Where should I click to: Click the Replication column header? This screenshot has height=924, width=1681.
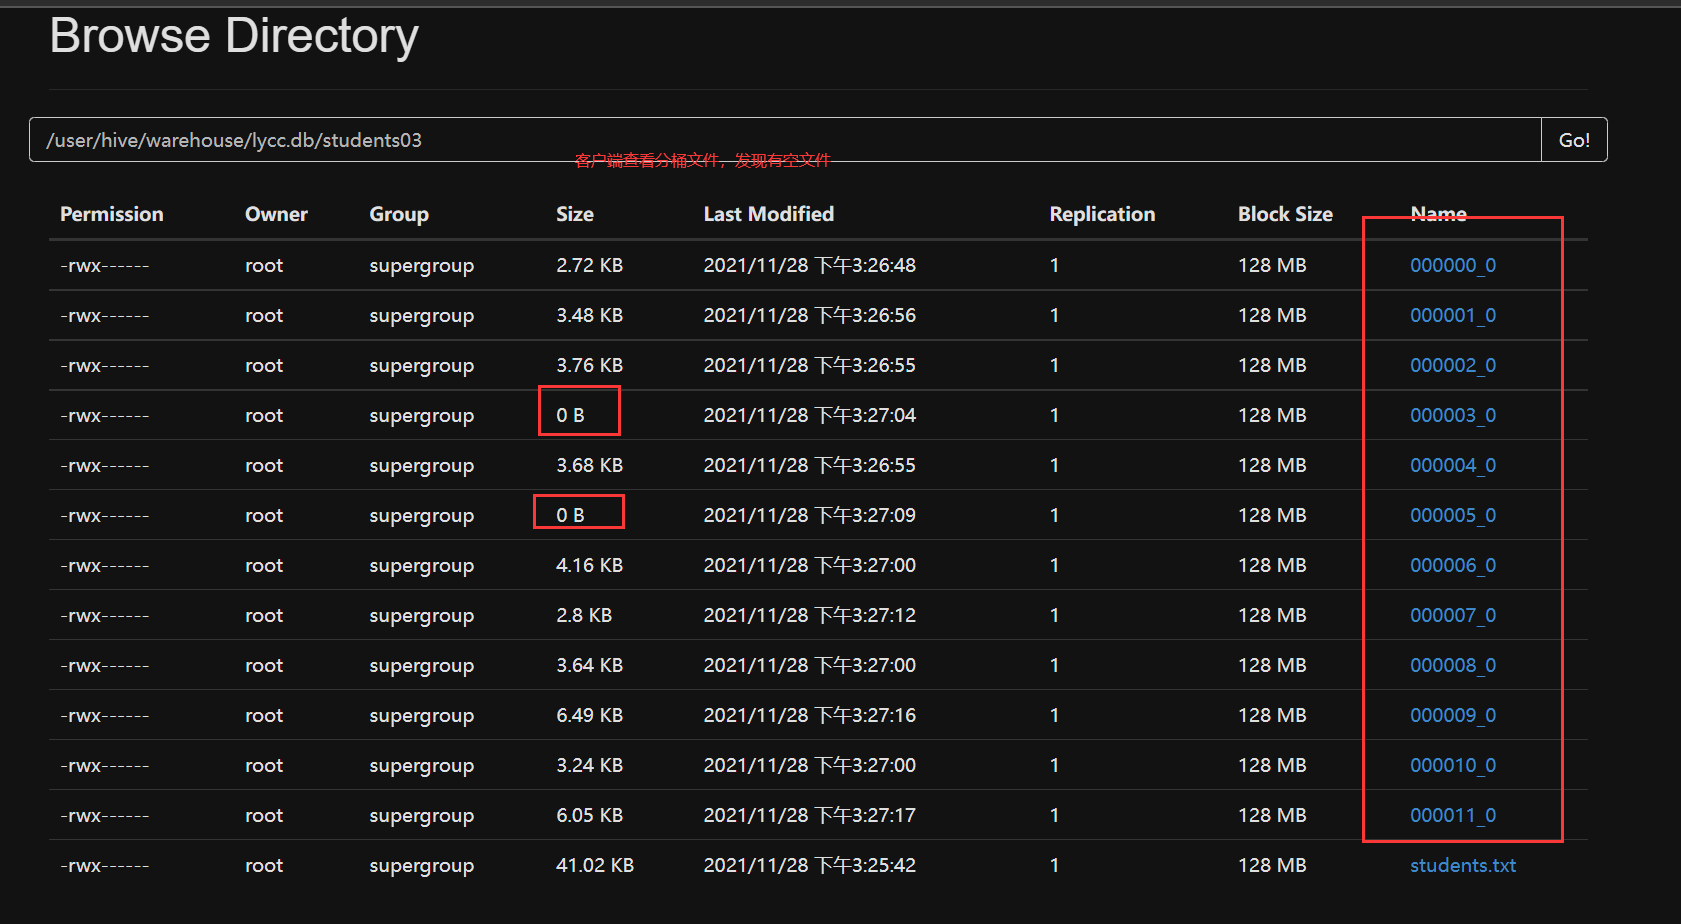(x=1102, y=214)
